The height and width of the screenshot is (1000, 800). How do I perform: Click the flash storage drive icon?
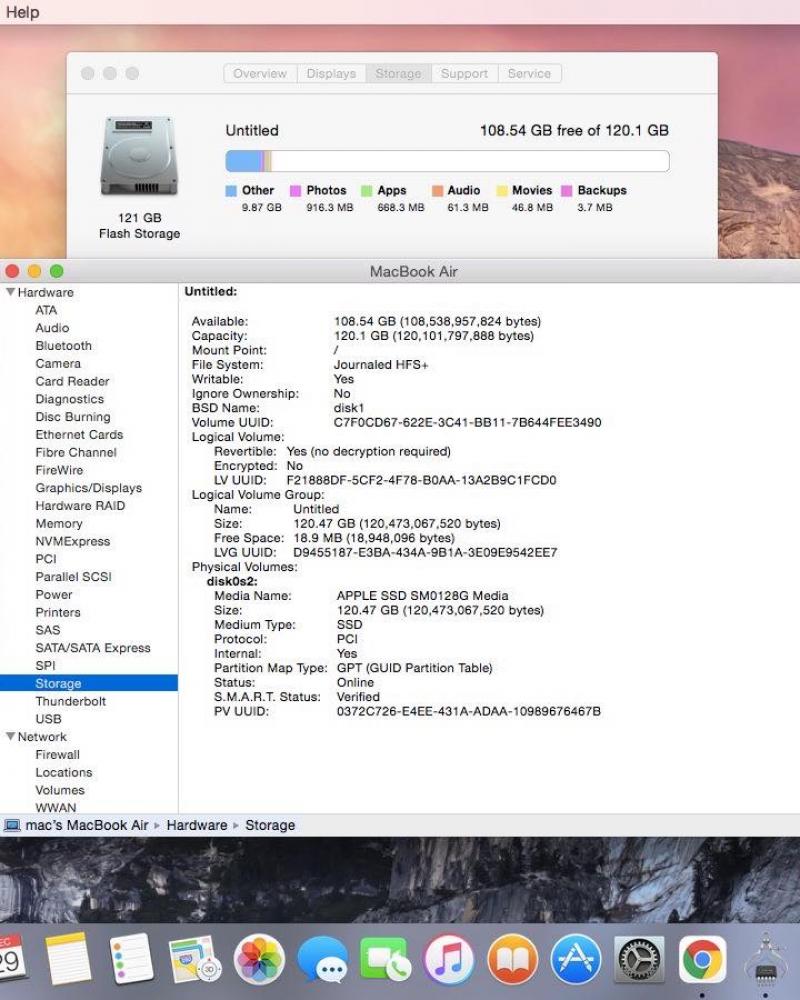(x=139, y=156)
